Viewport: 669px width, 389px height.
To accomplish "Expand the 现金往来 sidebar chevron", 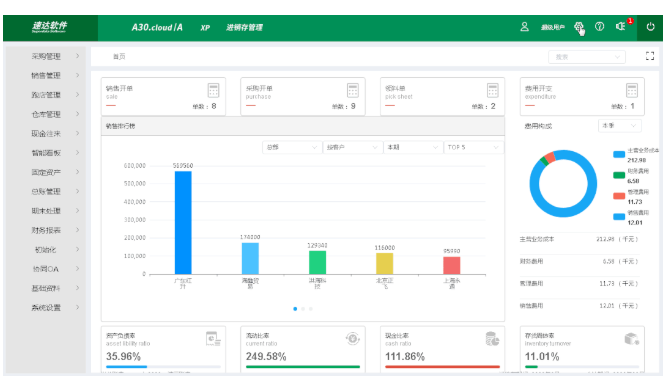I will [x=77, y=133].
